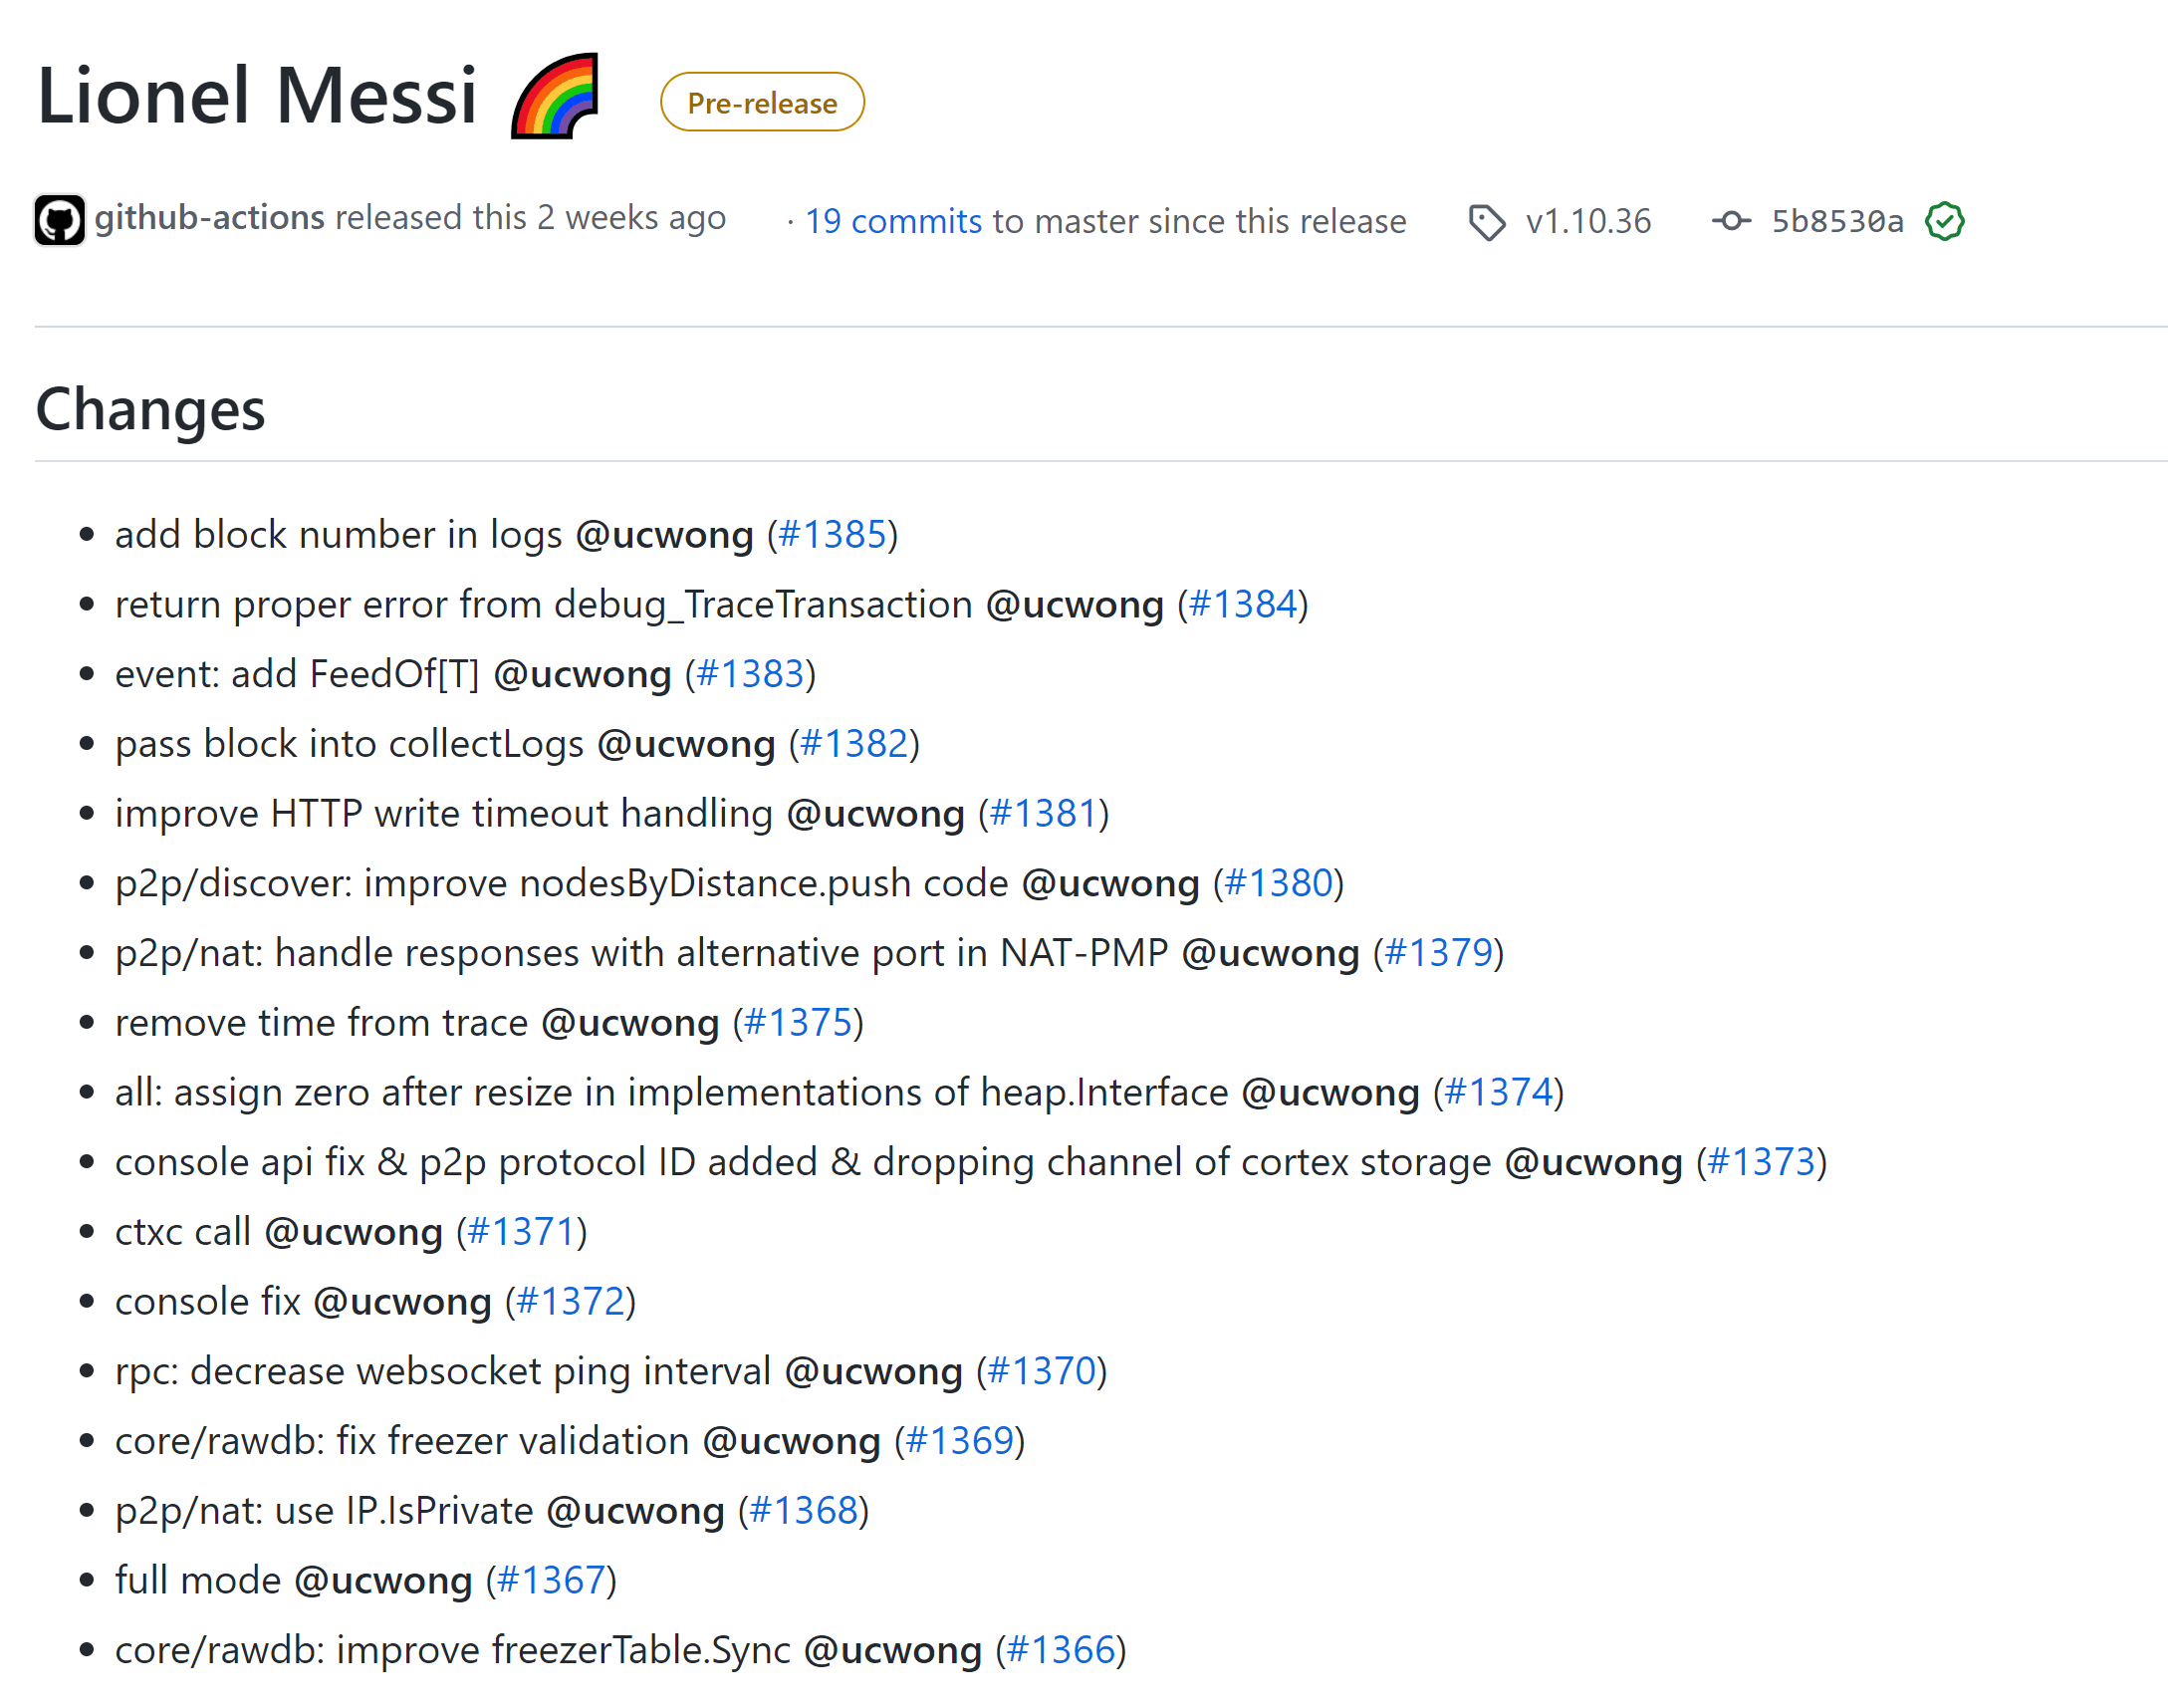Click the github-actions avatar icon
The width and height of the screenshot is (2168, 1708).
(x=59, y=220)
